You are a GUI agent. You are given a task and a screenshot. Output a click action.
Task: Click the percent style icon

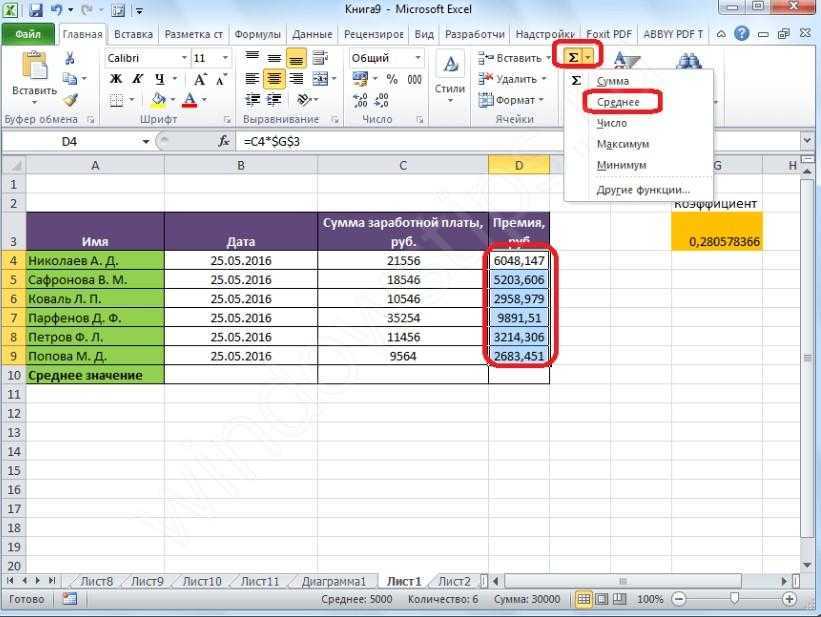[x=390, y=80]
